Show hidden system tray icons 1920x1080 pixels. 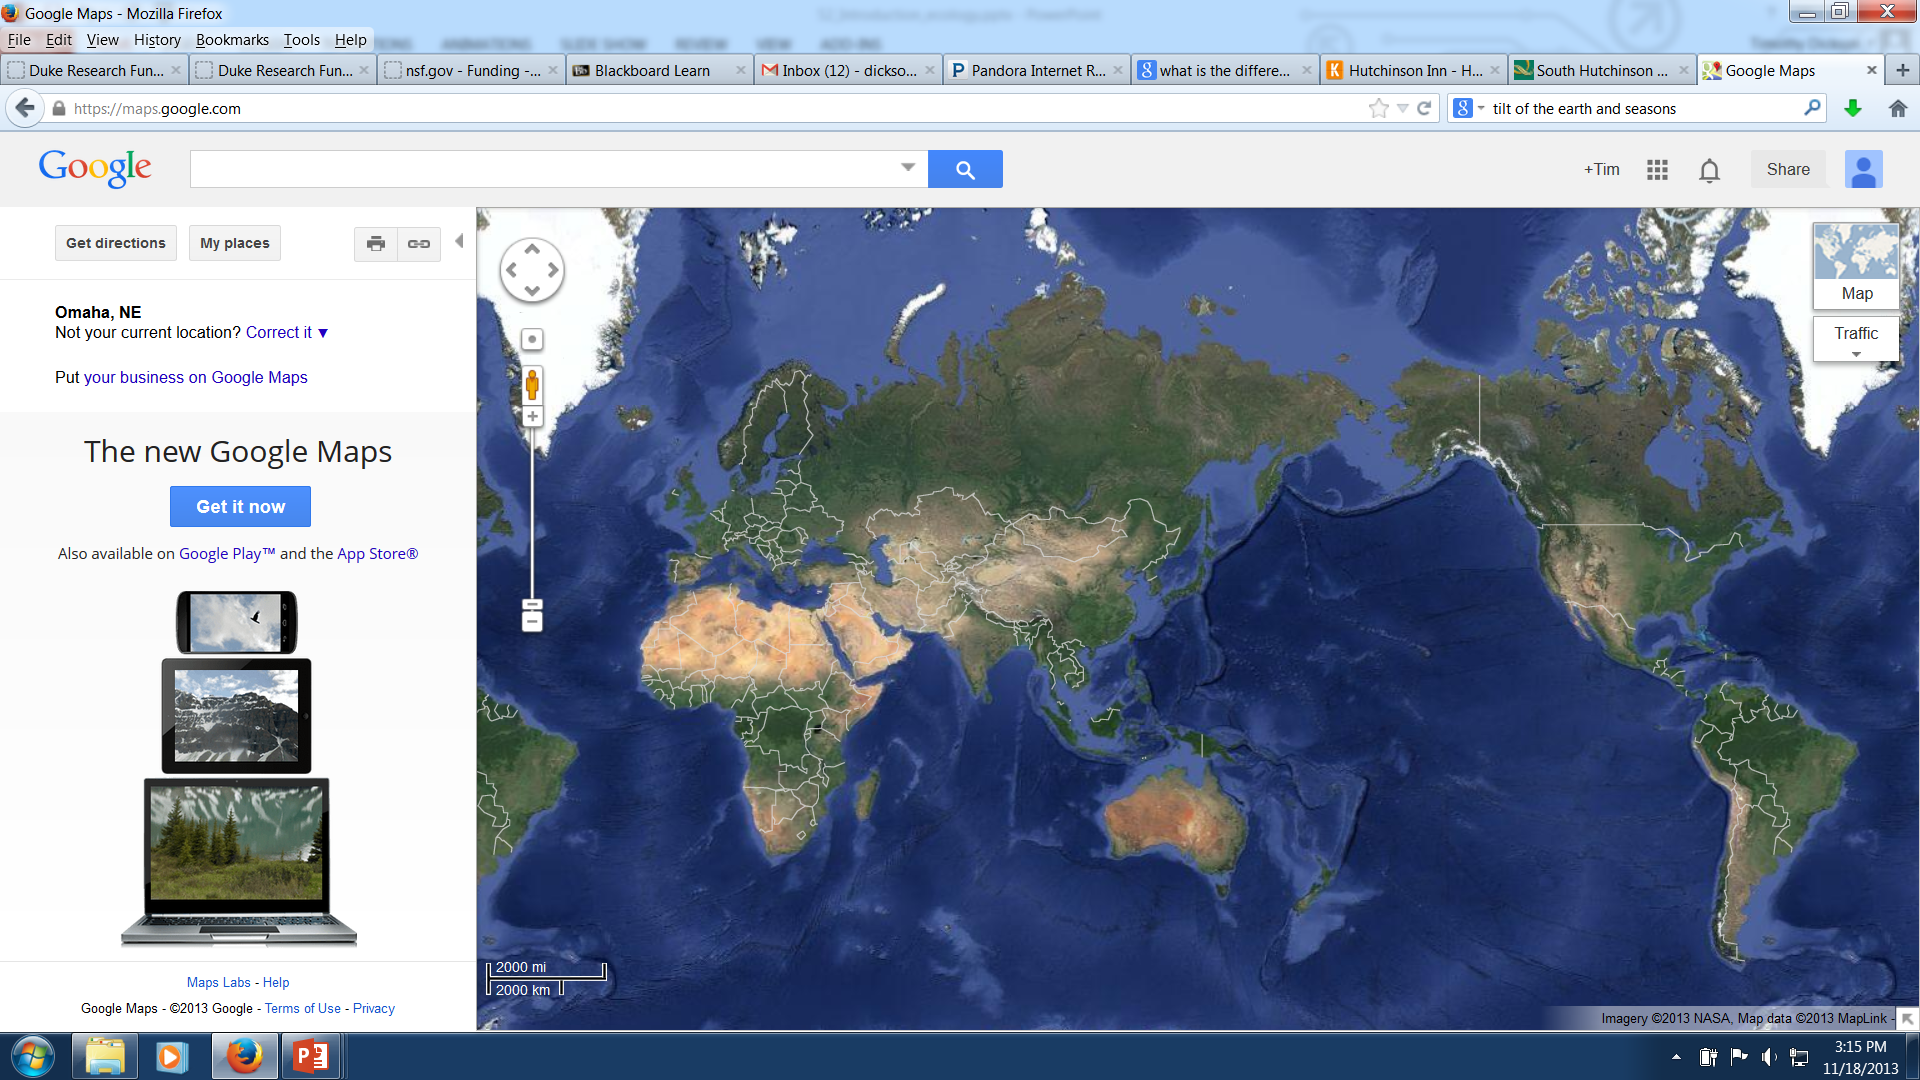pyautogui.click(x=1675, y=1056)
